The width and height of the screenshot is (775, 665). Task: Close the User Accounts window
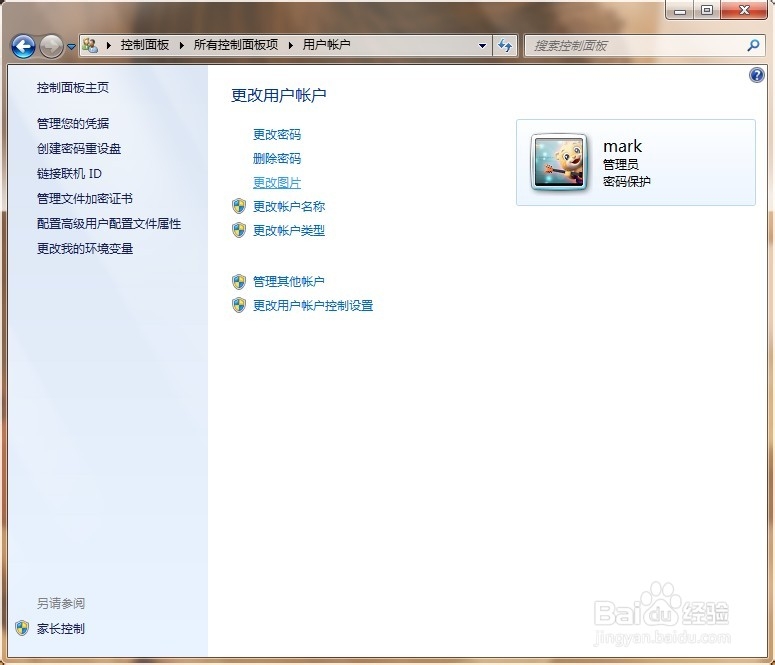(x=744, y=10)
